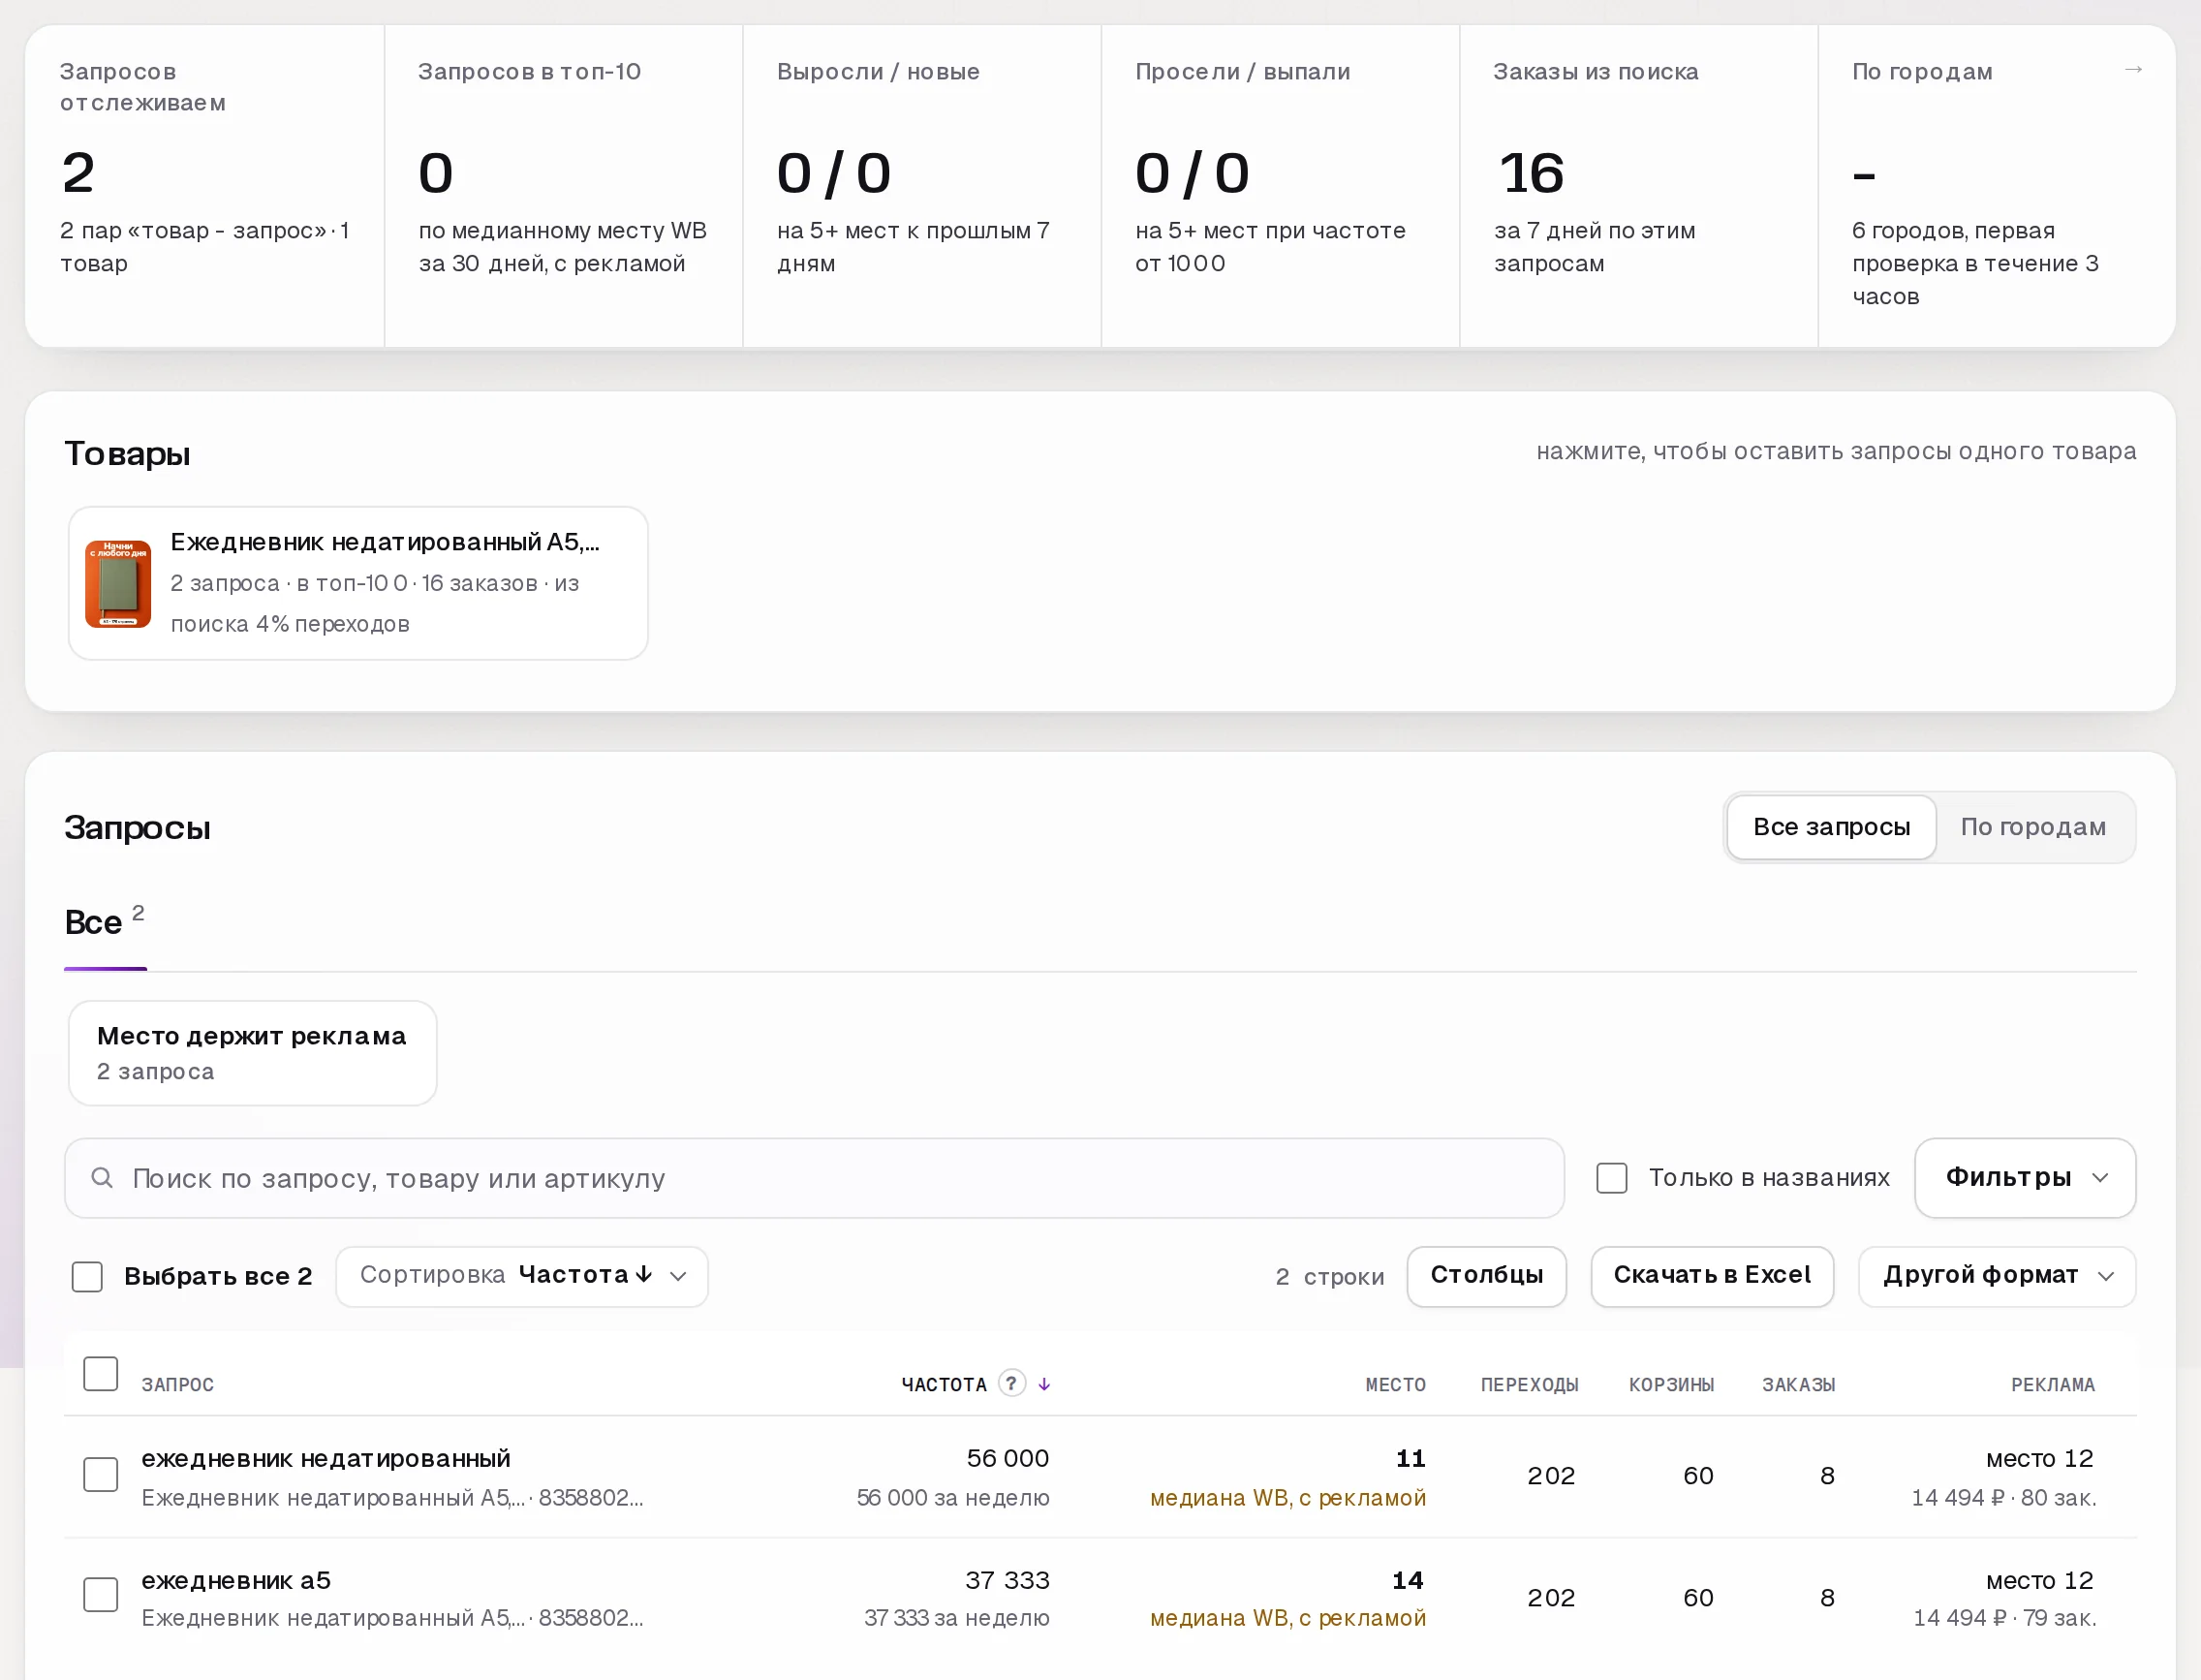Screen dimensions: 2201x1680
Task: Open the Другой формат dropdown
Action: pos(1997,1276)
